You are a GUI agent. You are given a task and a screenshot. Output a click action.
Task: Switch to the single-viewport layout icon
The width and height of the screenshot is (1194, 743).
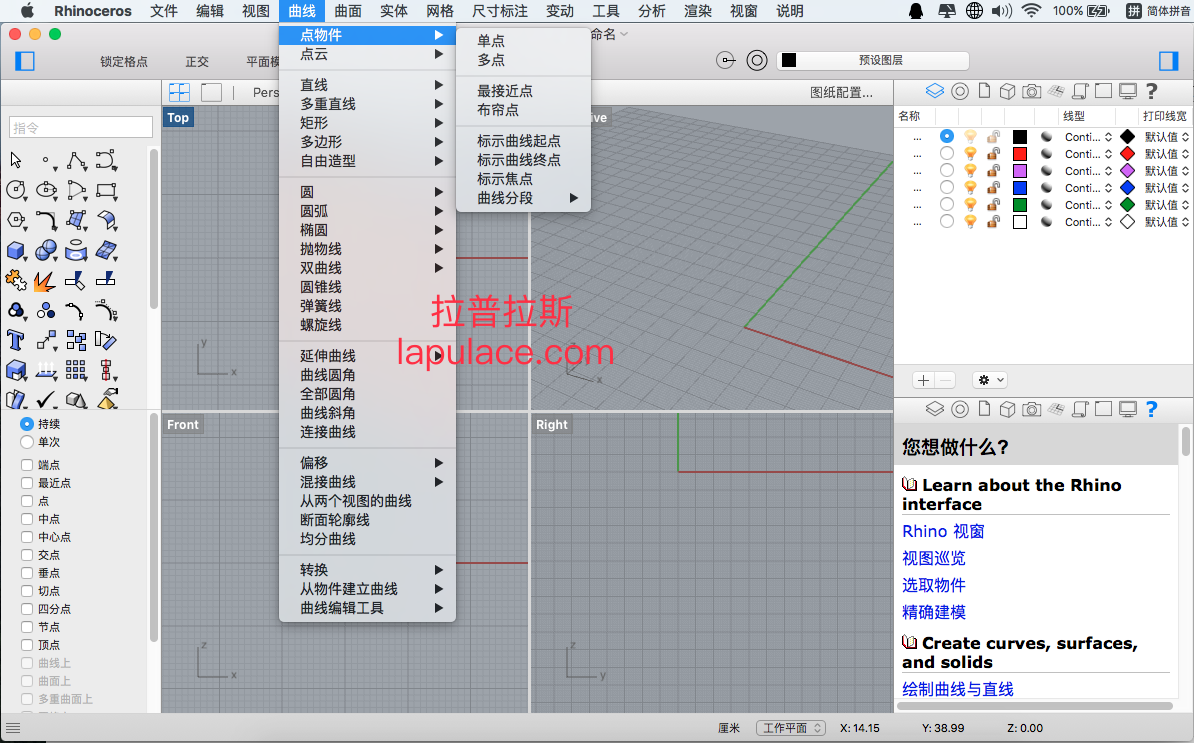211,92
